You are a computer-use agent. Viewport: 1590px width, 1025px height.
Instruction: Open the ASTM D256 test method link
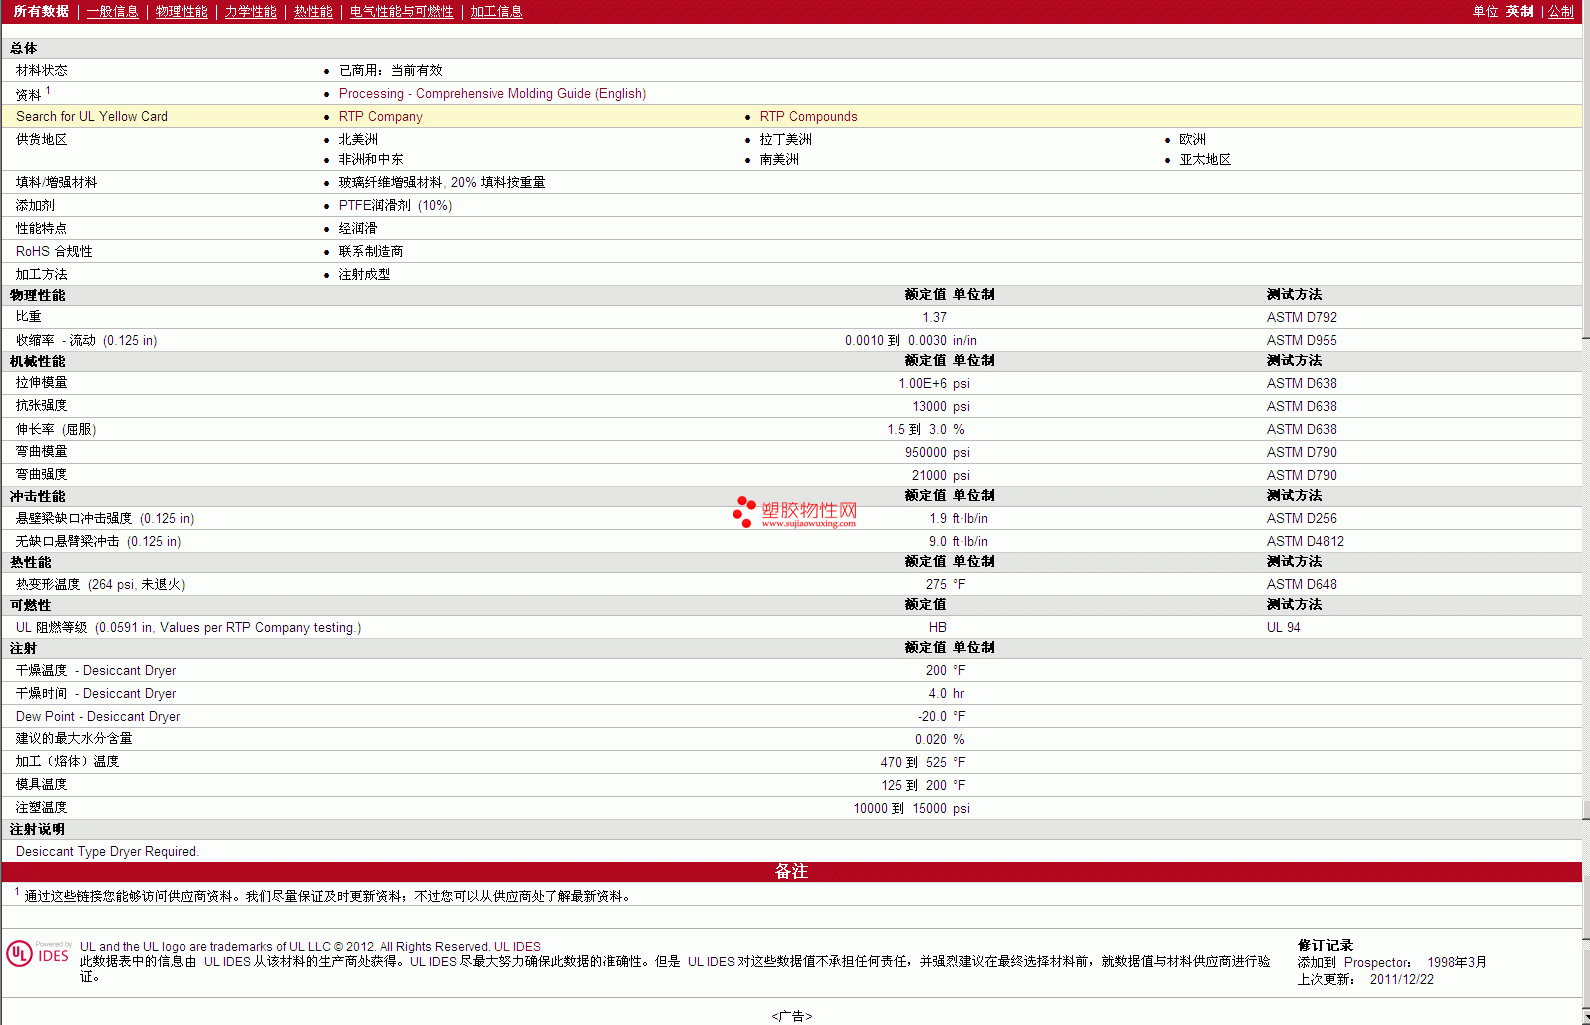[x=1301, y=519]
